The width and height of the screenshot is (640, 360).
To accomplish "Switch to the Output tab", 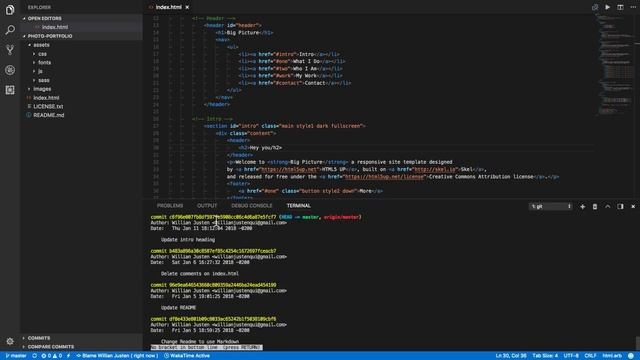I will tap(207, 206).
